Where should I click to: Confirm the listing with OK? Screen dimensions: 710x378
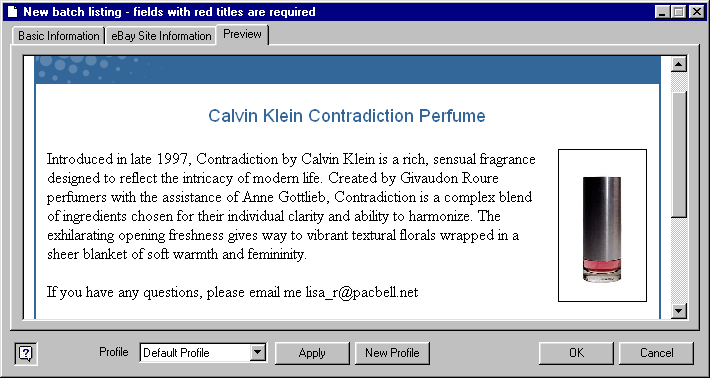576,353
